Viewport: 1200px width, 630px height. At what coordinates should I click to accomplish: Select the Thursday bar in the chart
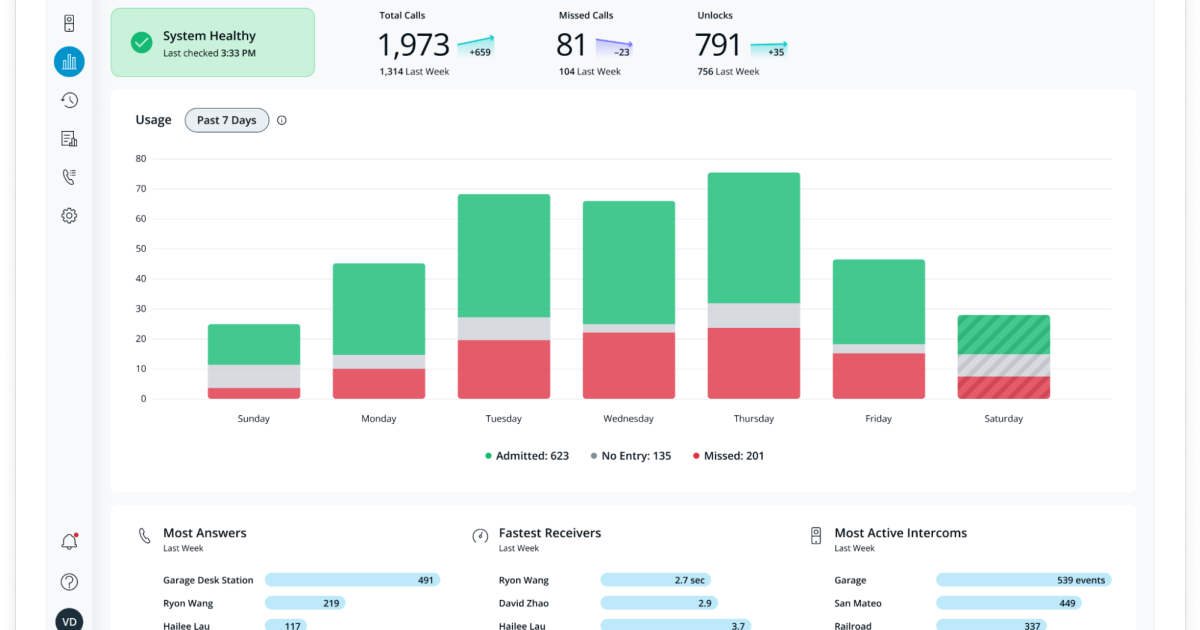[754, 286]
